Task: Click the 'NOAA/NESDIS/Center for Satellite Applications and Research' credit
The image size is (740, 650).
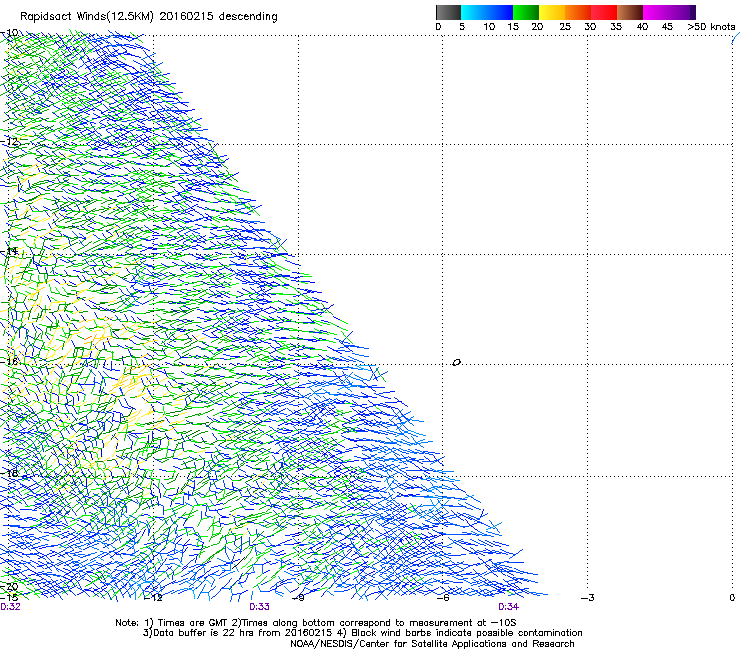Action: (x=432, y=644)
